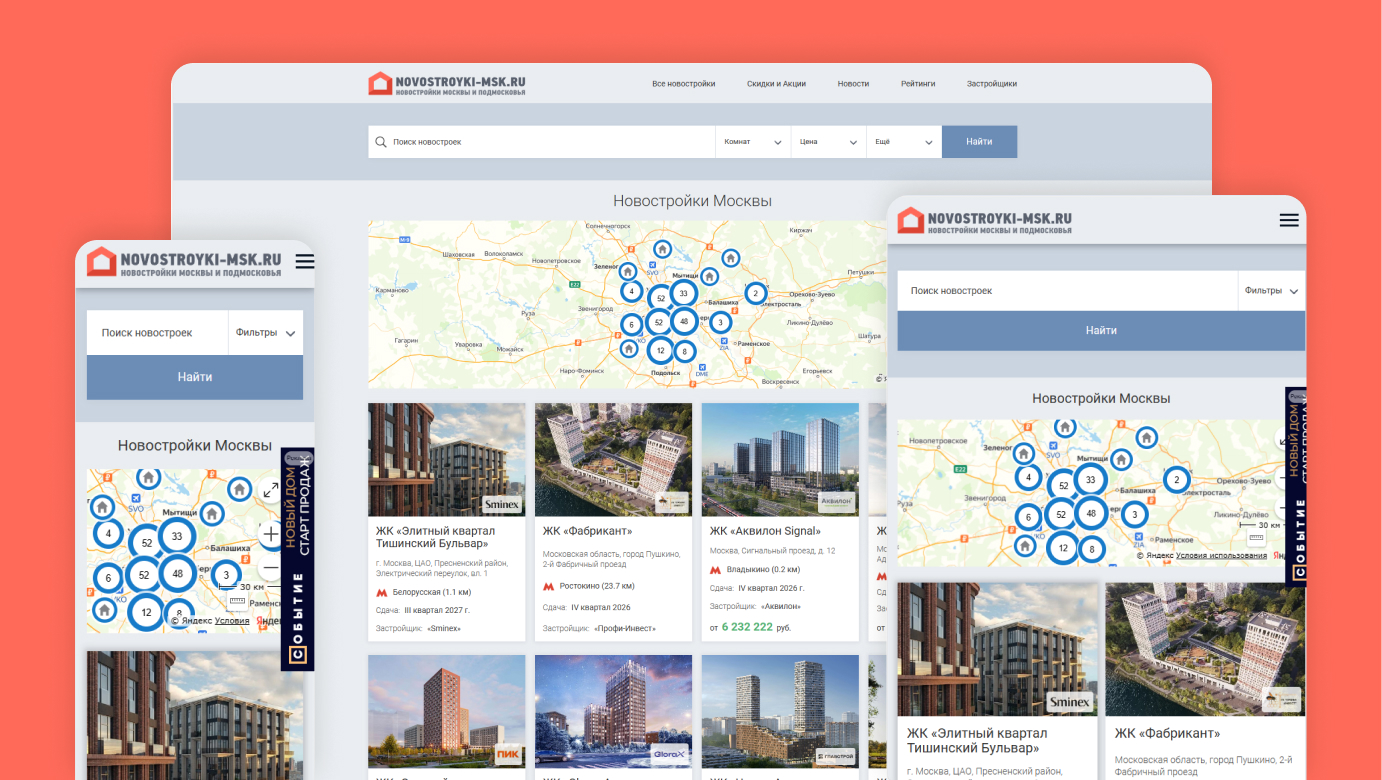Expand the Ещё dropdown in the desktop search bar
This screenshot has width=1382, height=780.
click(x=903, y=142)
